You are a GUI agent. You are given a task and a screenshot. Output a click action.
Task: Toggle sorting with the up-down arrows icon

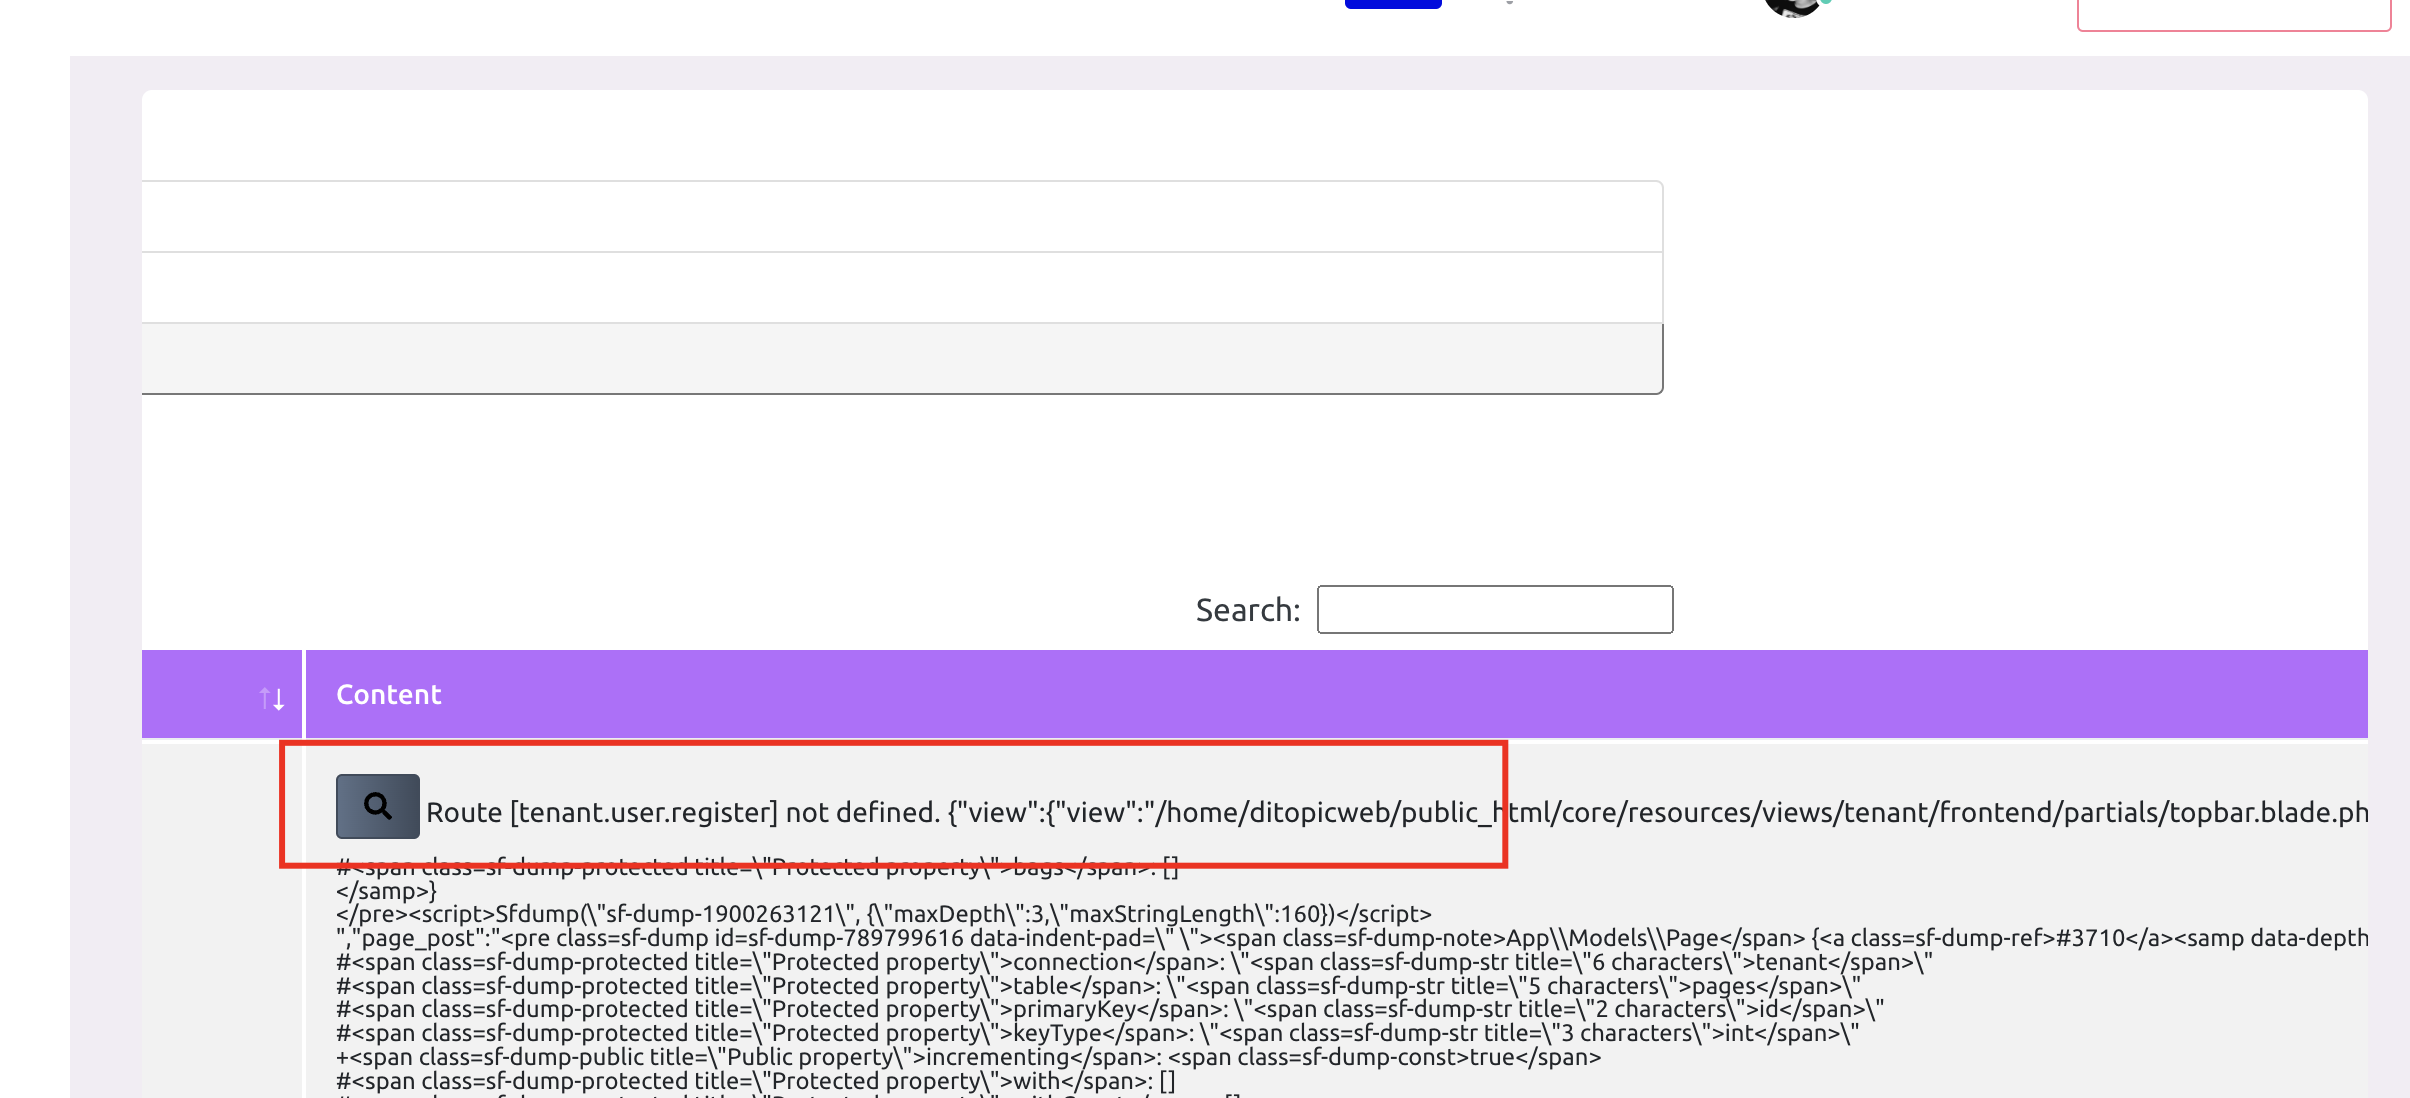pos(272,698)
